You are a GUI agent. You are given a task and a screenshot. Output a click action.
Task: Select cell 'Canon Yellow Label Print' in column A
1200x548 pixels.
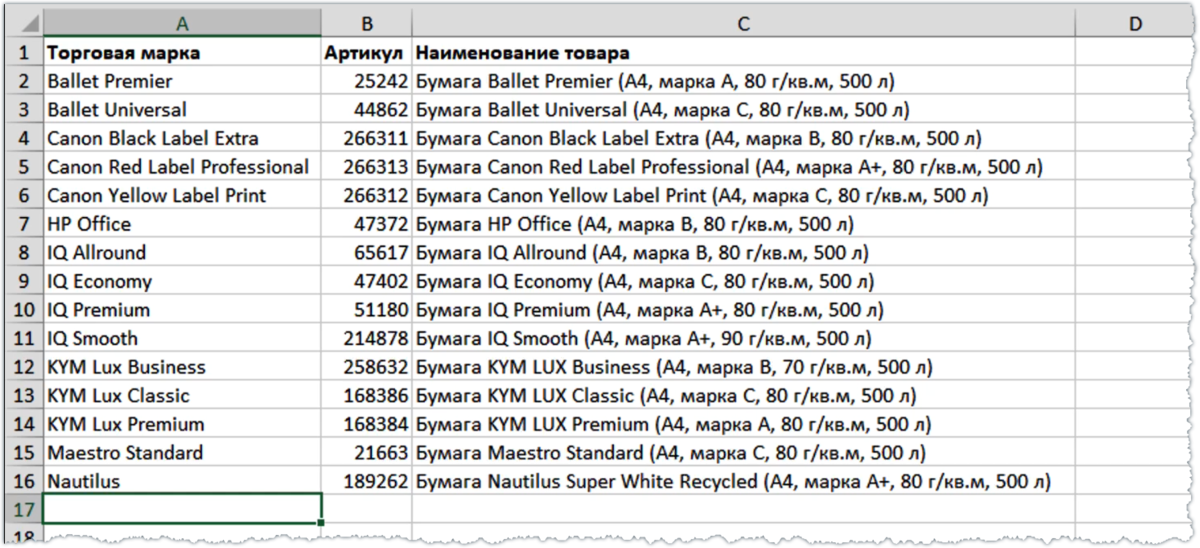pos(182,195)
